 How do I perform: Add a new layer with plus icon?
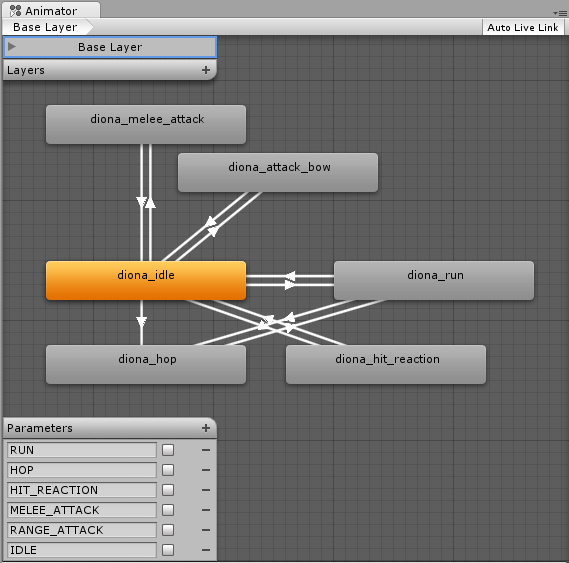tap(206, 70)
